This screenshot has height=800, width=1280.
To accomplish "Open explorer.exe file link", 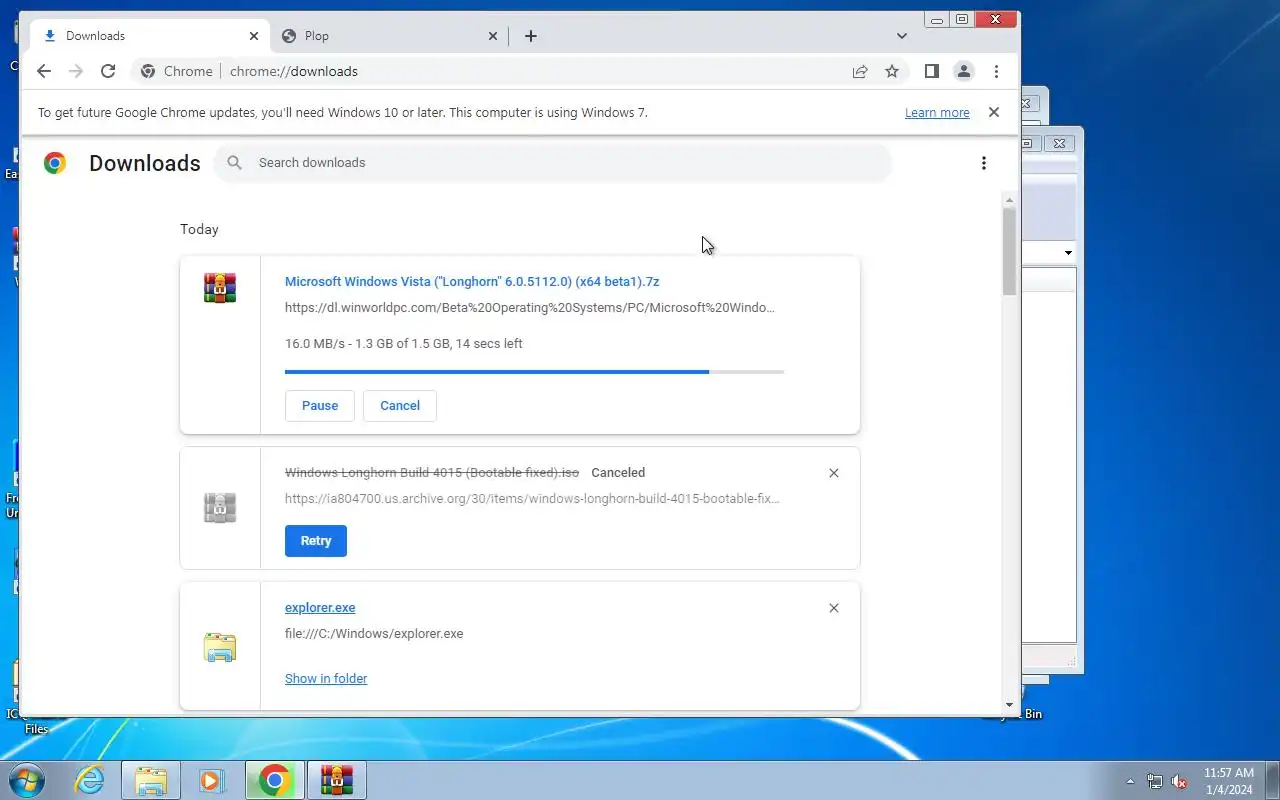I will pos(320,608).
